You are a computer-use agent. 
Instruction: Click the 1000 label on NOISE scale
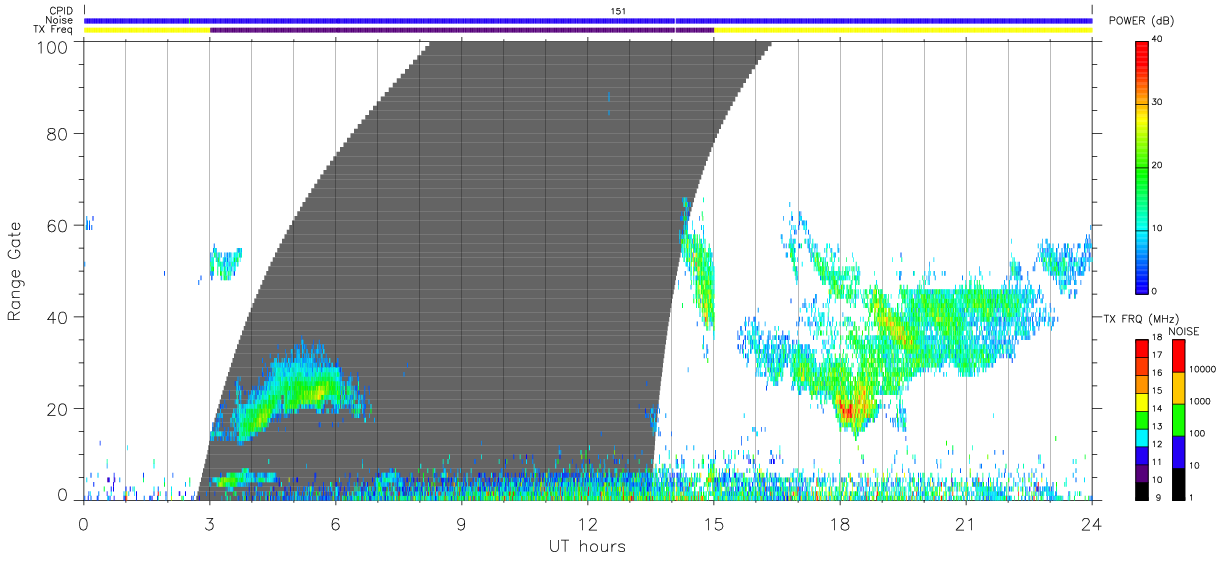point(1200,401)
